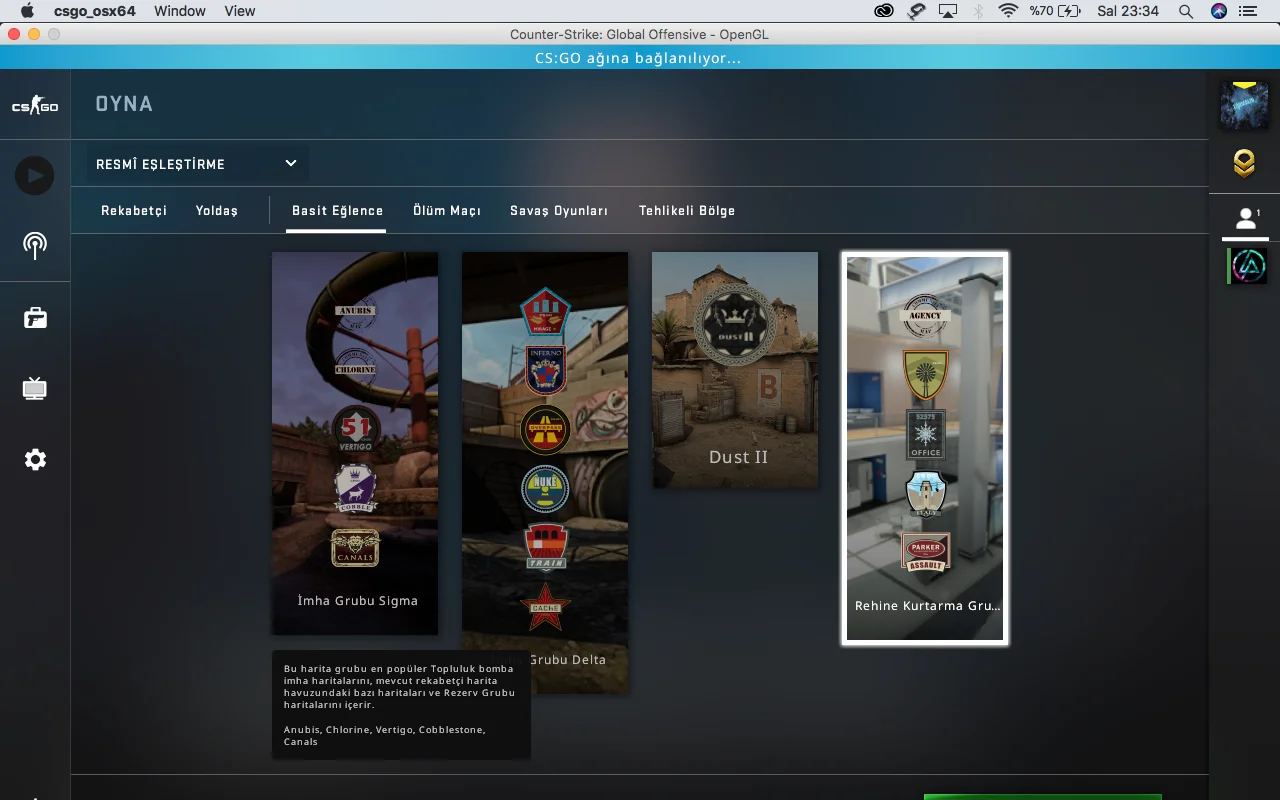The height and width of the screenshot is (800, 1280).
Task: Open the settings gear icon
Action: [x=35, y=460]
